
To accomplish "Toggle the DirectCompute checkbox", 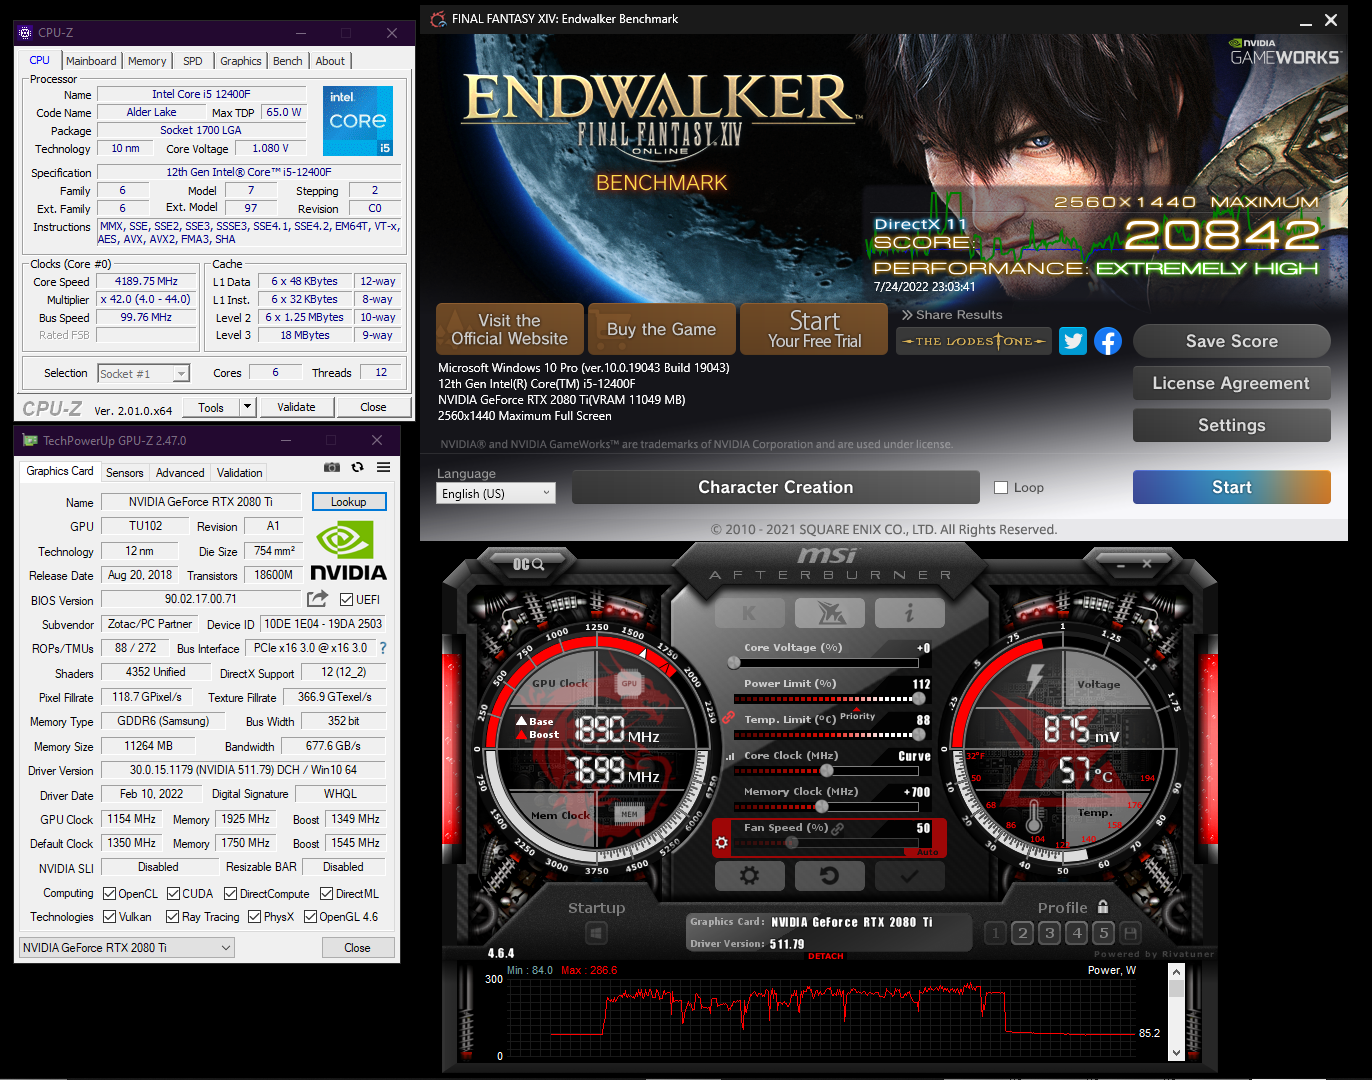I will click(x=231, y=894).
